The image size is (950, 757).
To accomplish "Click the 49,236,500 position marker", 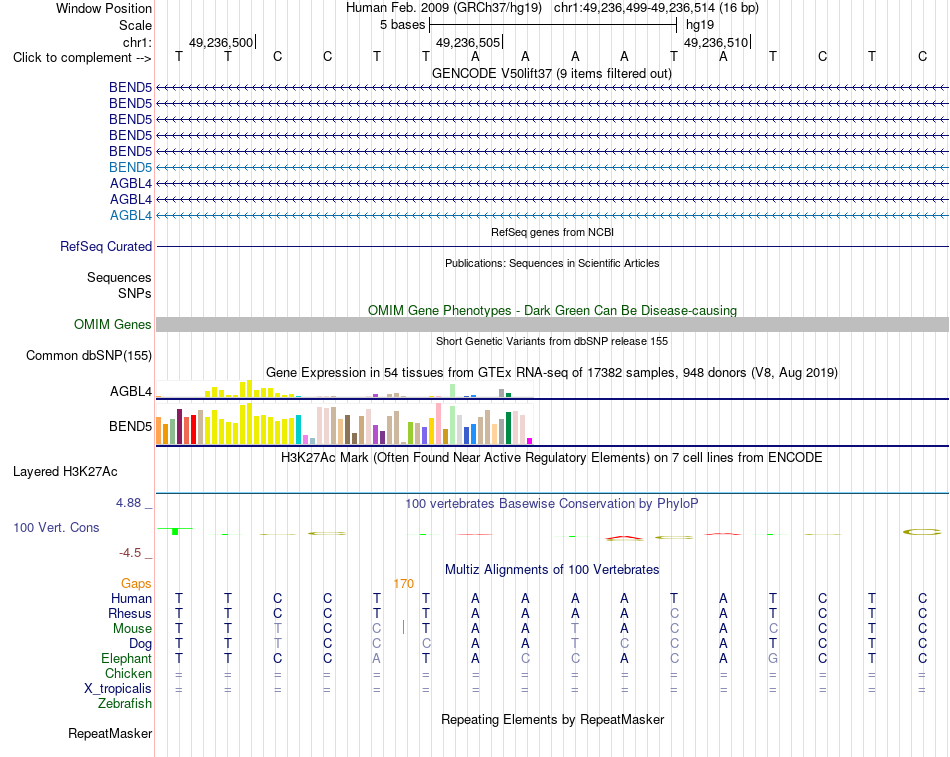I will click(x=222, y=42).
